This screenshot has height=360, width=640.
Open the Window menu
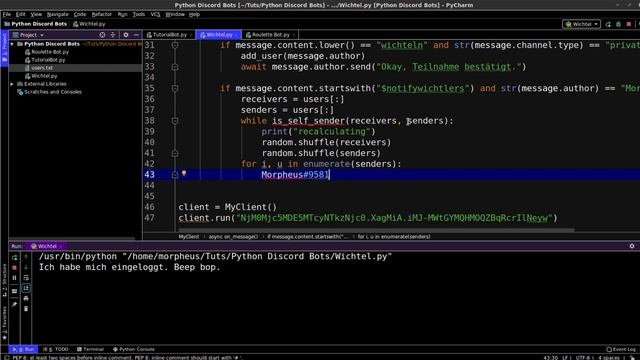(x=175, y=14)
